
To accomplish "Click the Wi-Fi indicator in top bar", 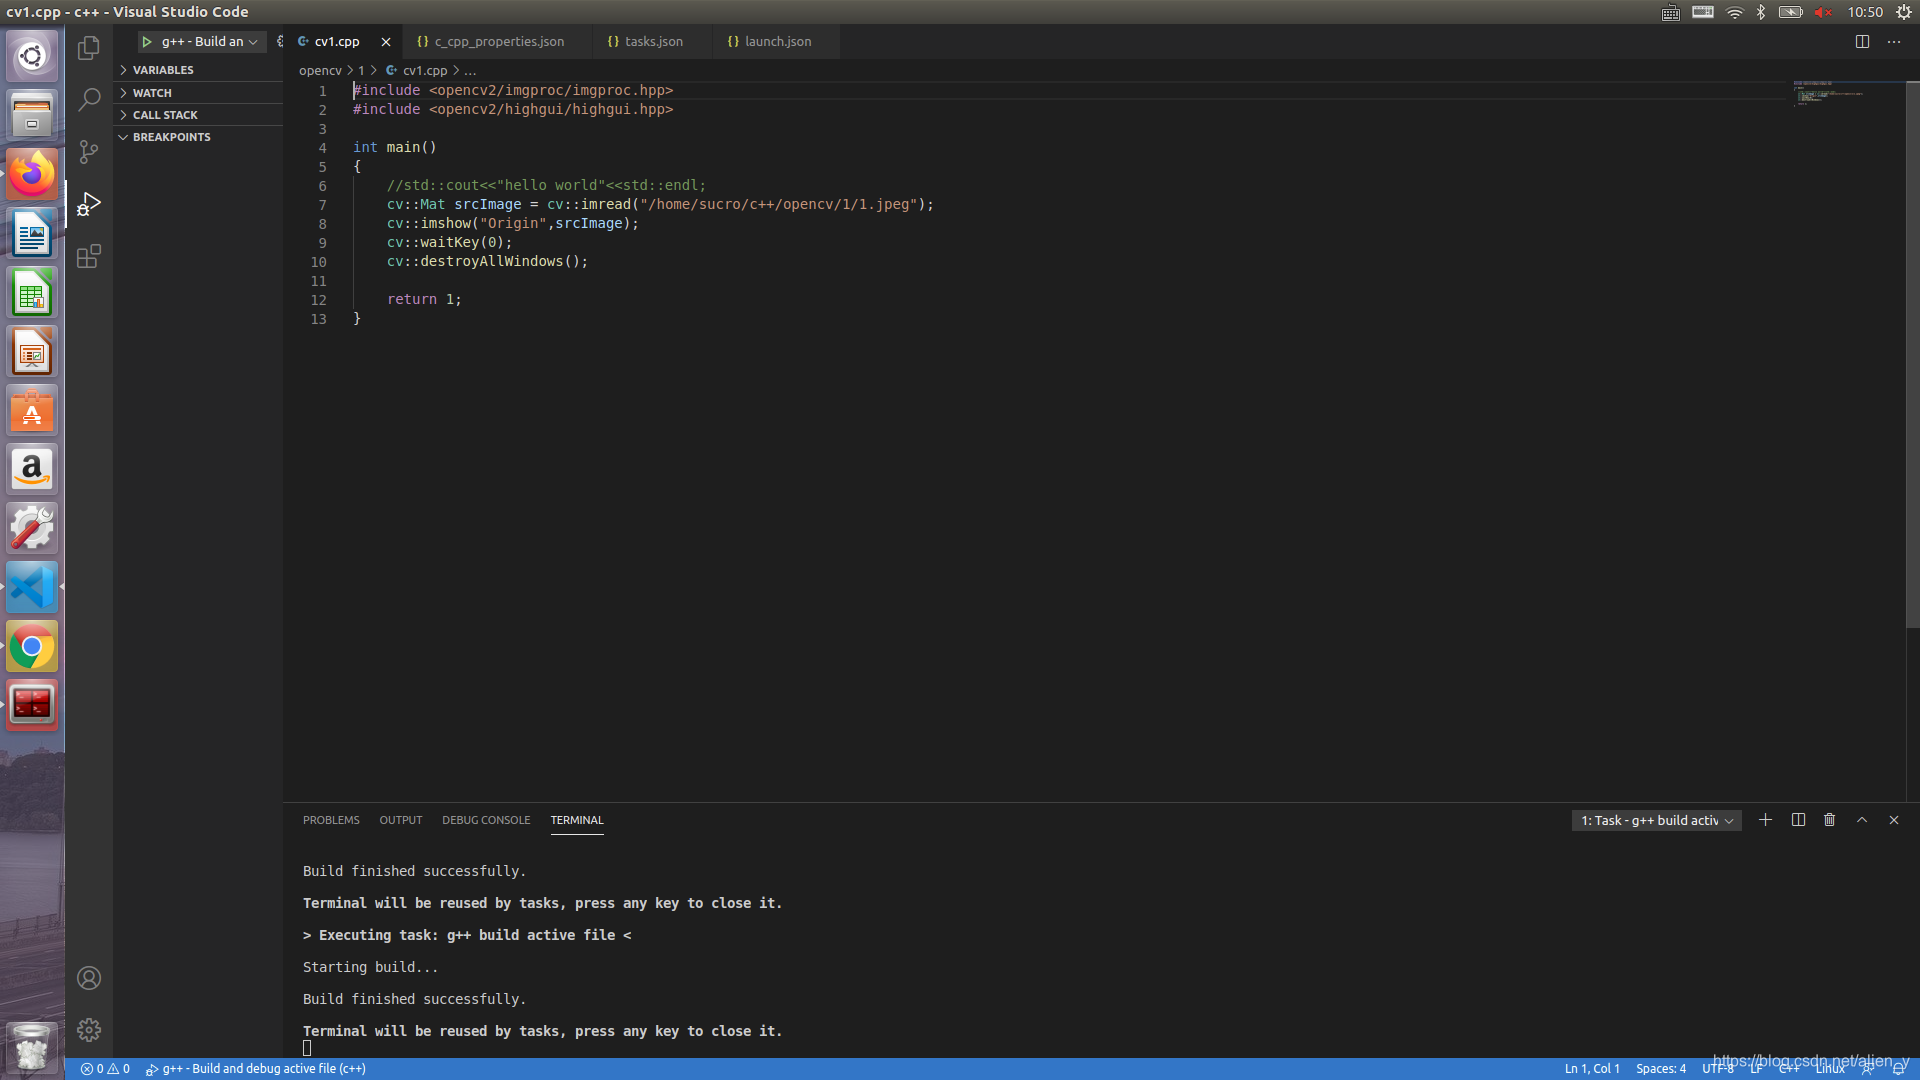I will 1734,12.
